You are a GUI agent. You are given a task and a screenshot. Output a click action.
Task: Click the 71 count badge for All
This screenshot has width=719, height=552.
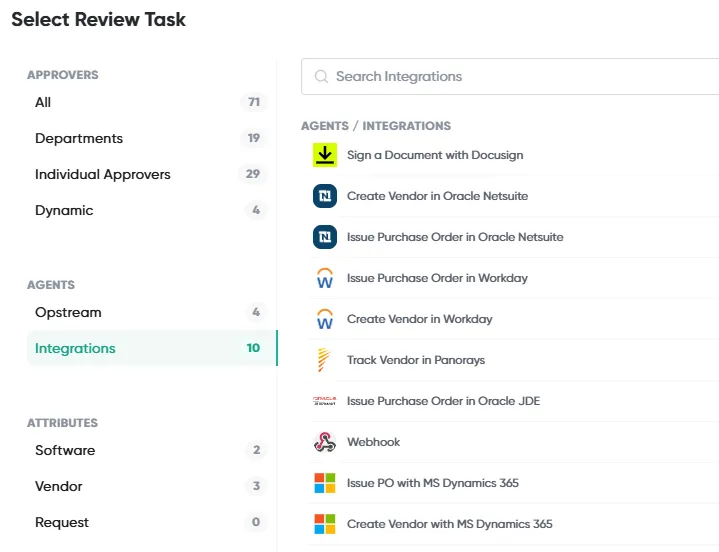click(x=254, y=102)
